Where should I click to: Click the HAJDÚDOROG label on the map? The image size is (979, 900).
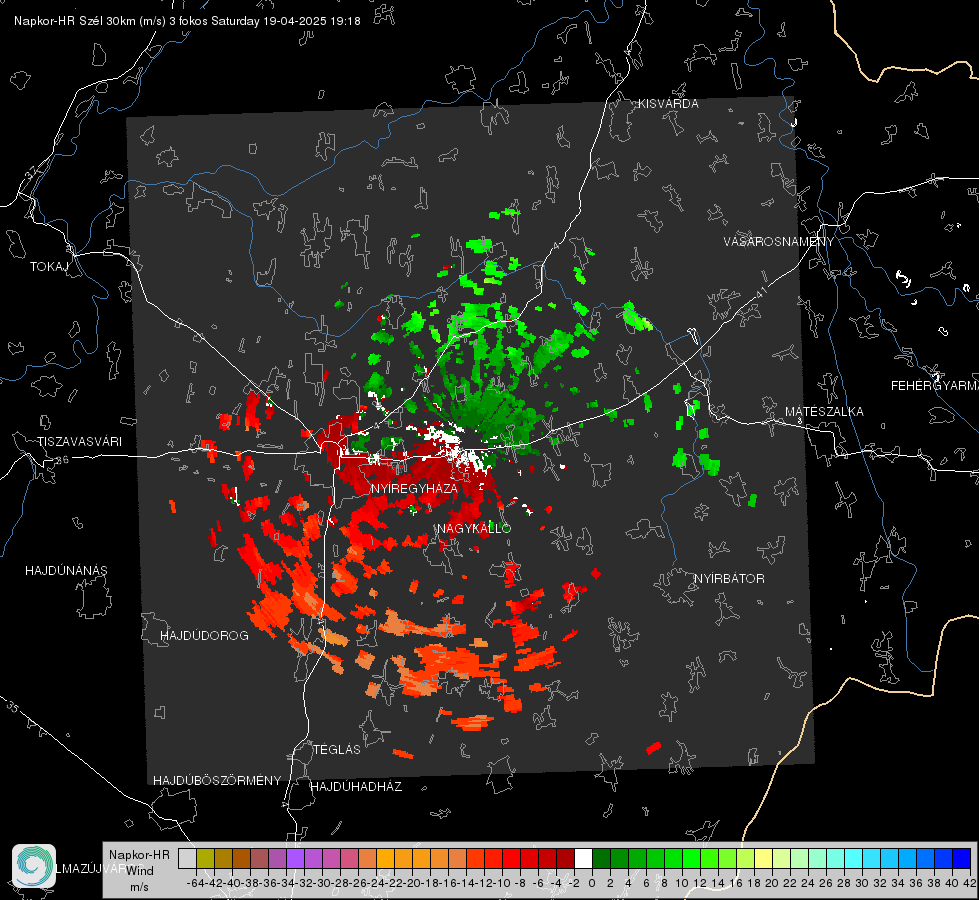(204, 636)
